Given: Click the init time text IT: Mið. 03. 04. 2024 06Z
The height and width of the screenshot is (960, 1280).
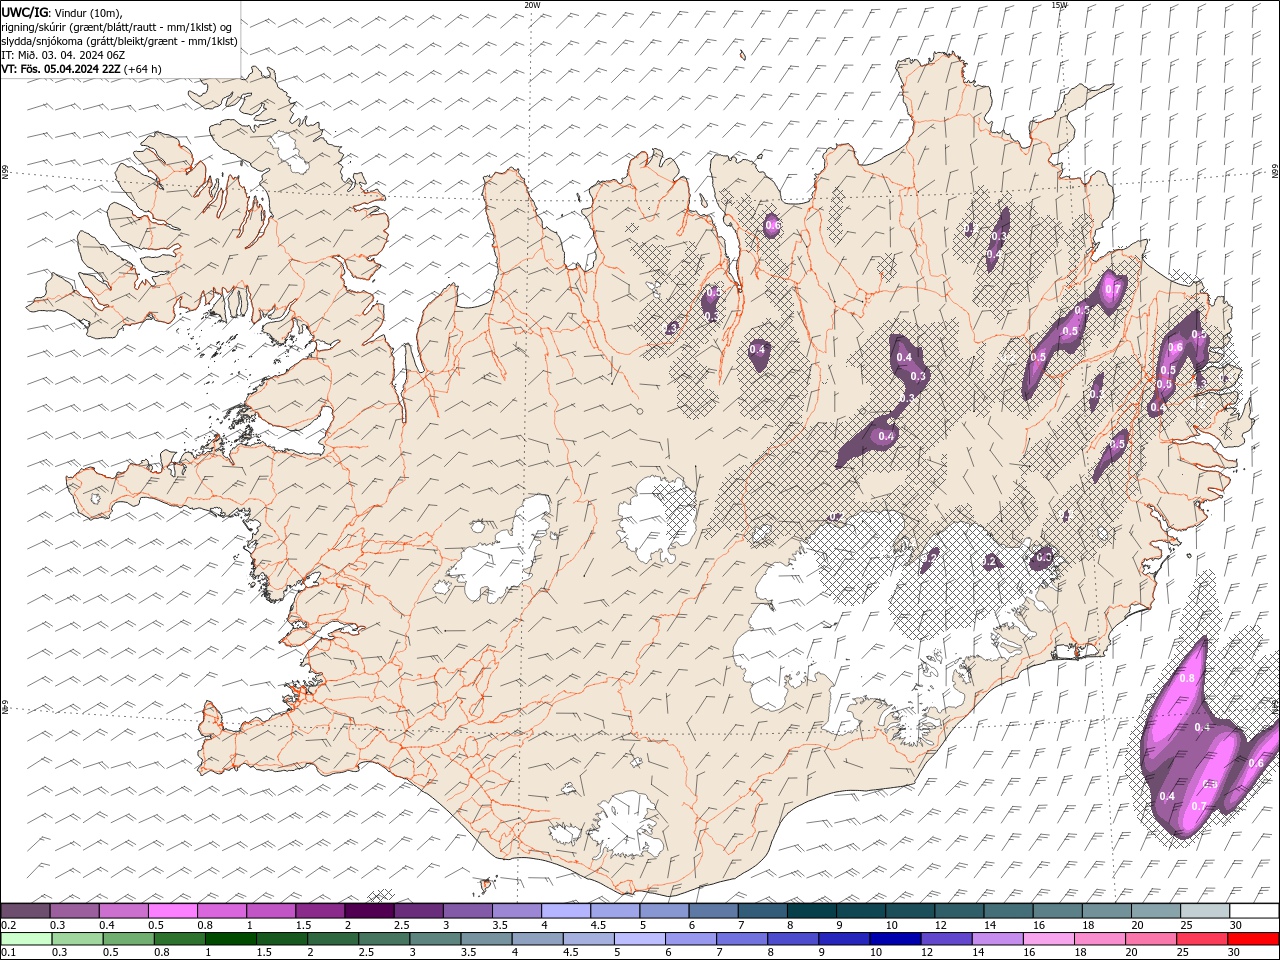Looking at the screenshot, I should [63, 55].
